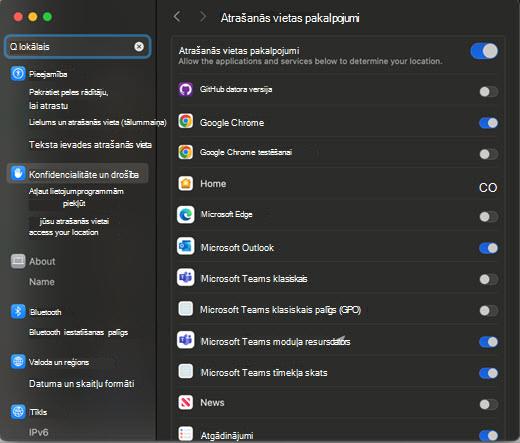Viewport: 520px width, 443px height.
Task: Disable location access for Microsoft Outlook
Action: click(489, 248)
